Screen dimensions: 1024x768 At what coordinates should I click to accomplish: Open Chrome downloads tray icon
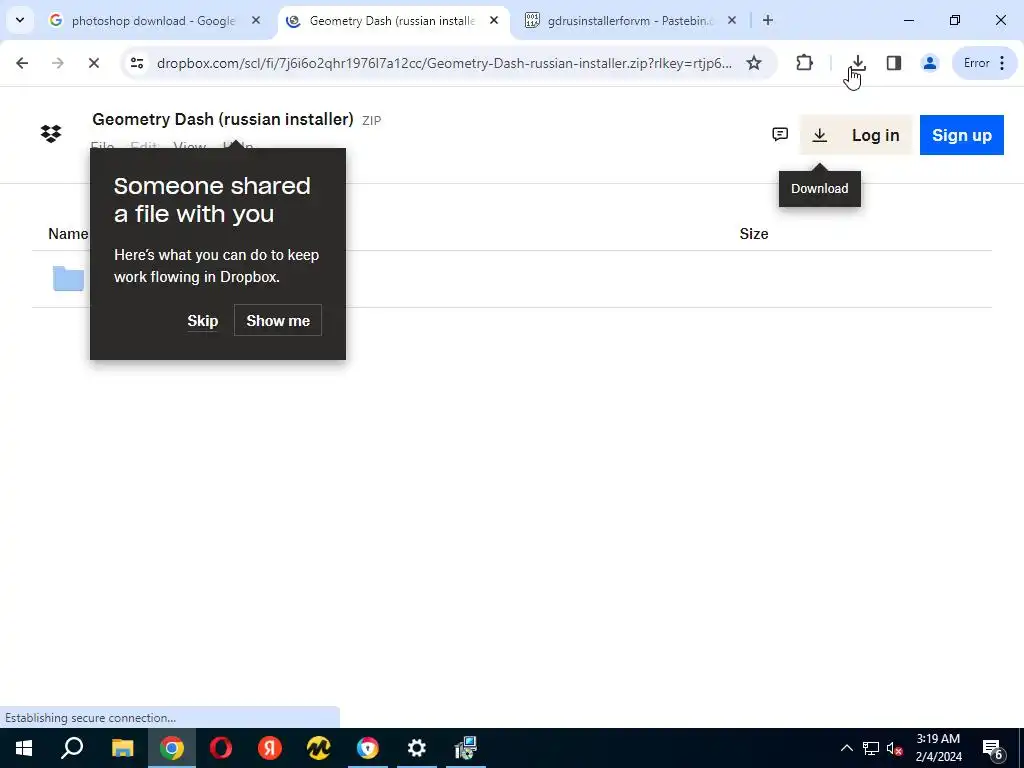click(x=858, y=63)
